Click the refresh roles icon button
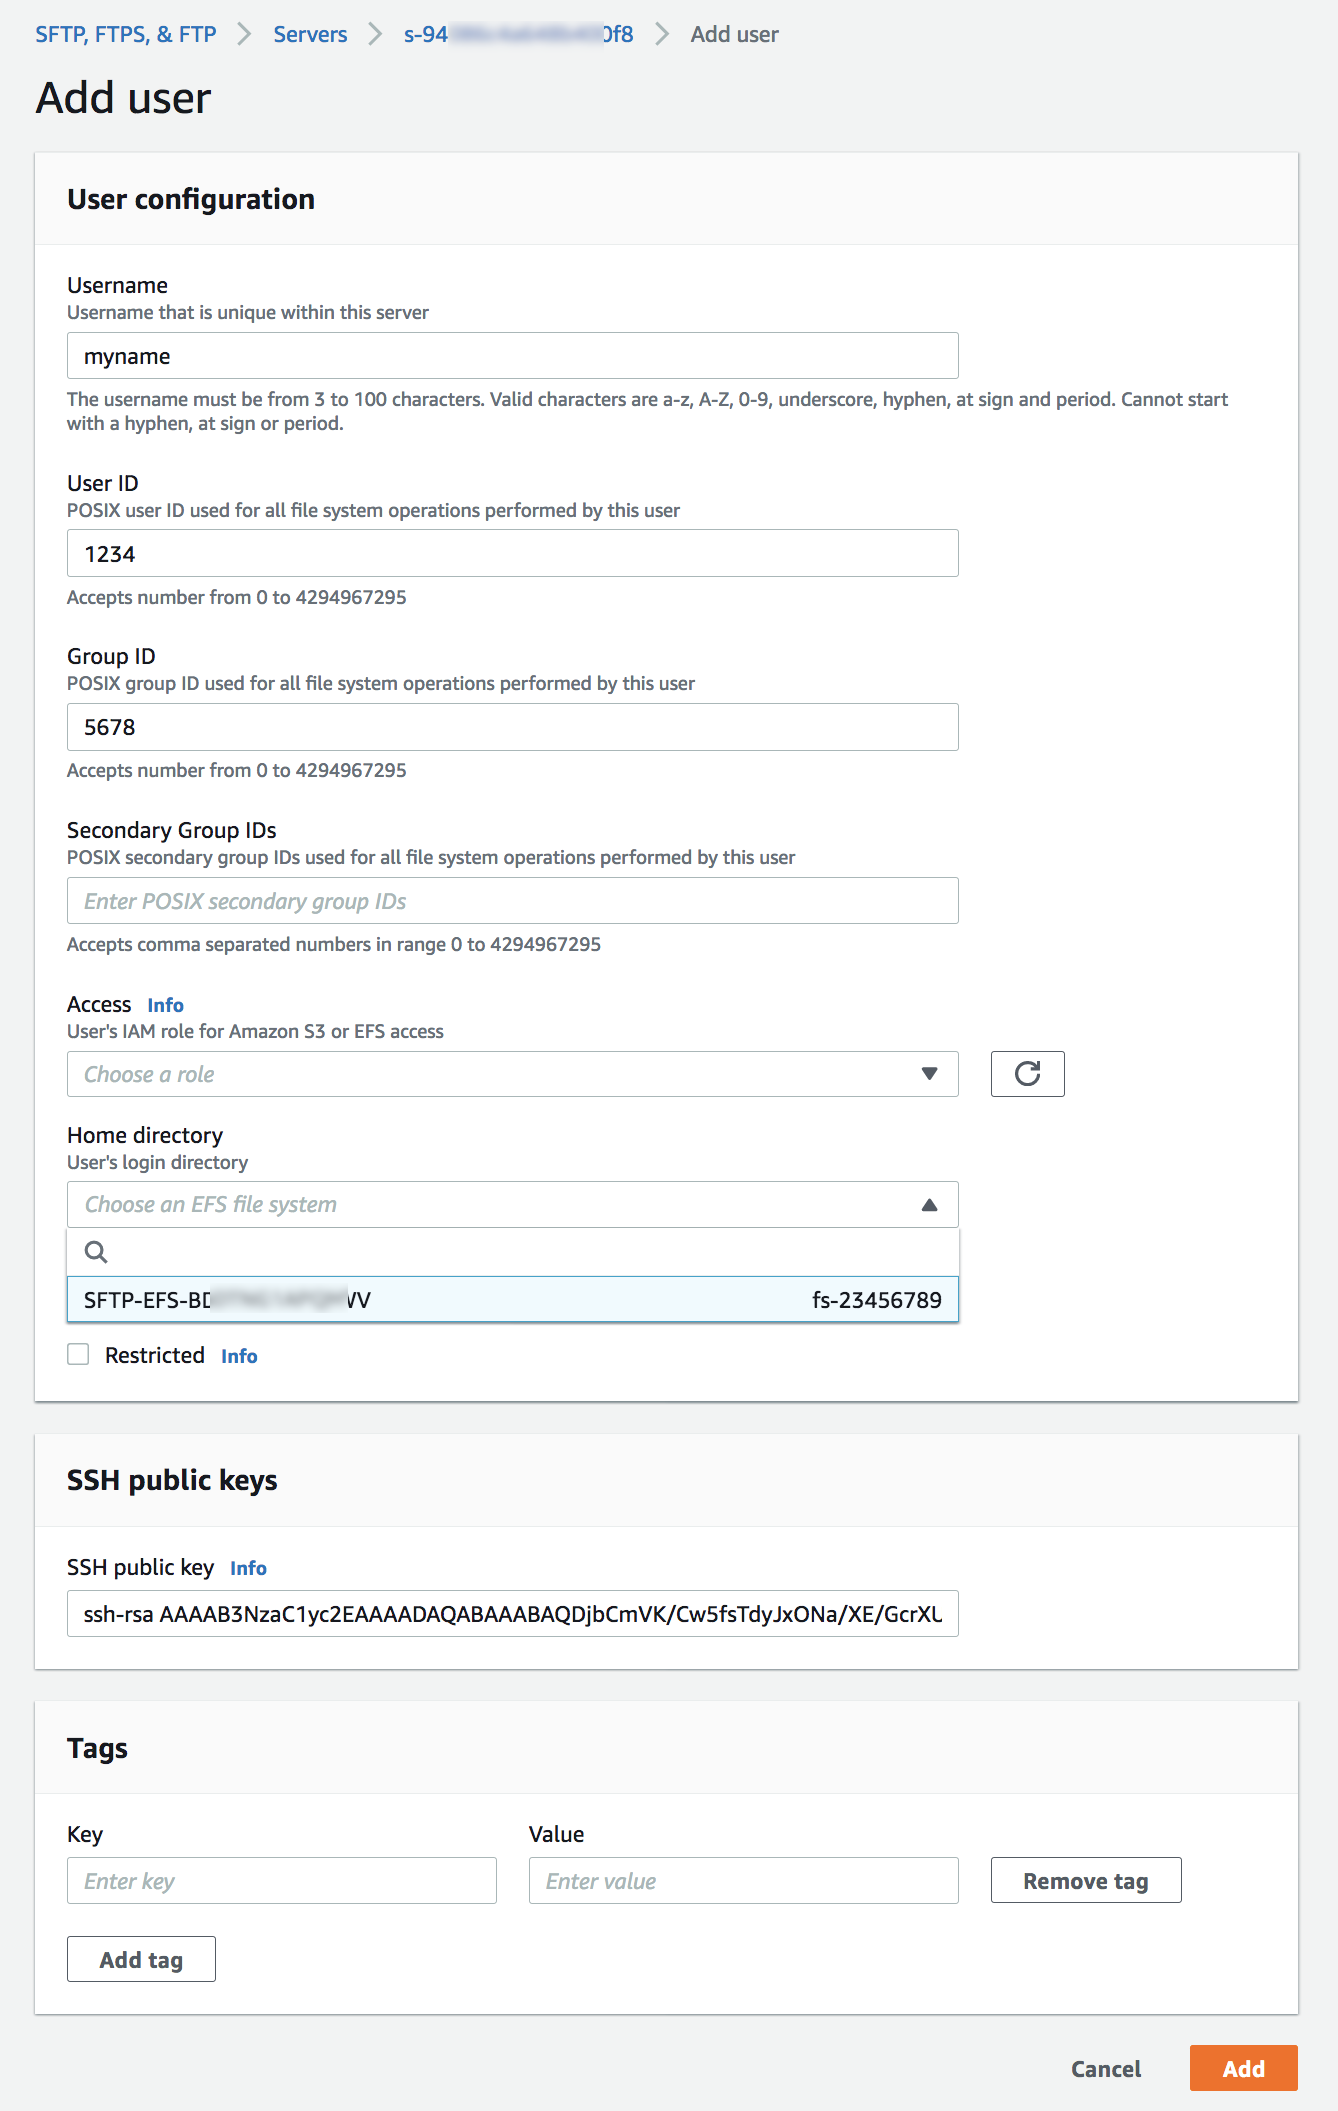 point(1027,1074)
